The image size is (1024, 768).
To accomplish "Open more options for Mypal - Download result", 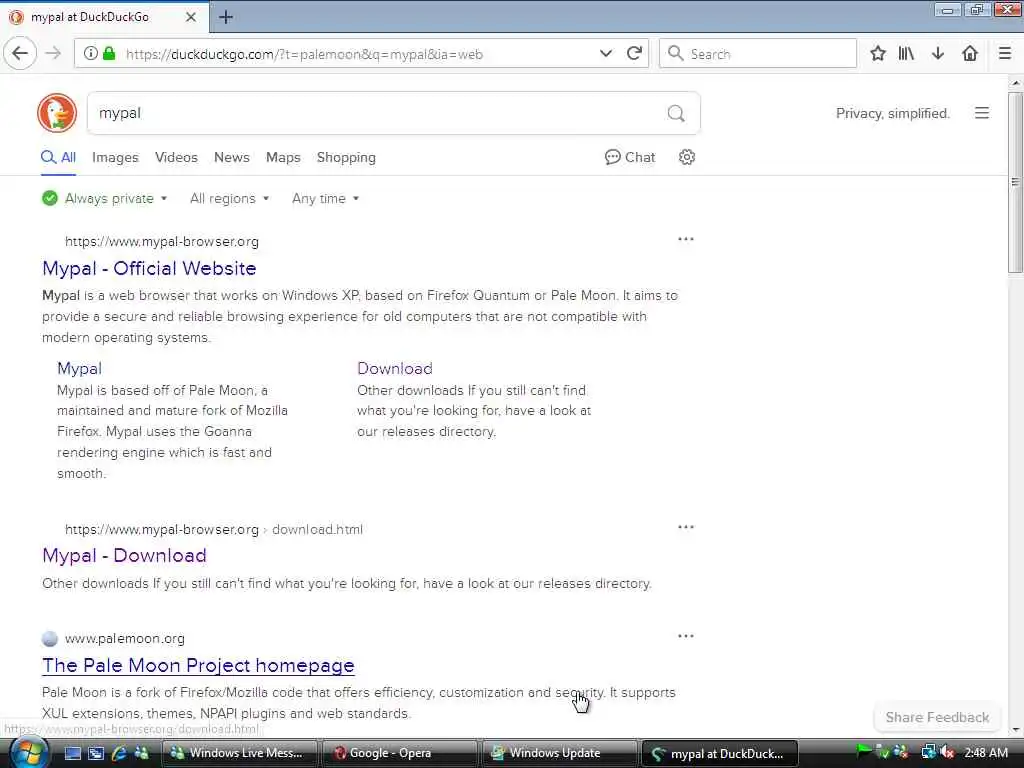I will [x=686, y=527].
